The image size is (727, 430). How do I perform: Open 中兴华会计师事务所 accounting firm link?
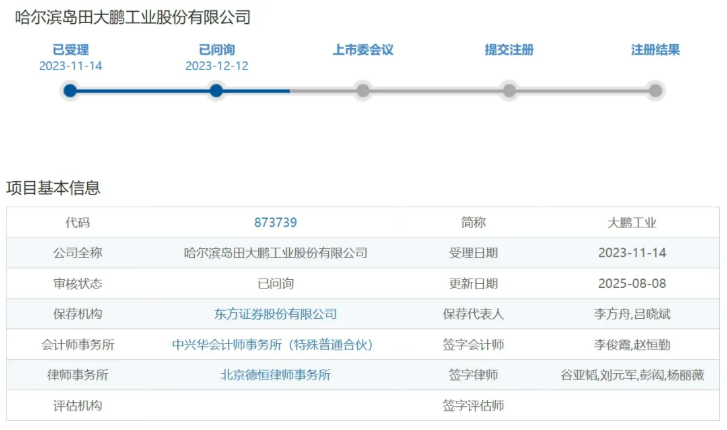273,345
